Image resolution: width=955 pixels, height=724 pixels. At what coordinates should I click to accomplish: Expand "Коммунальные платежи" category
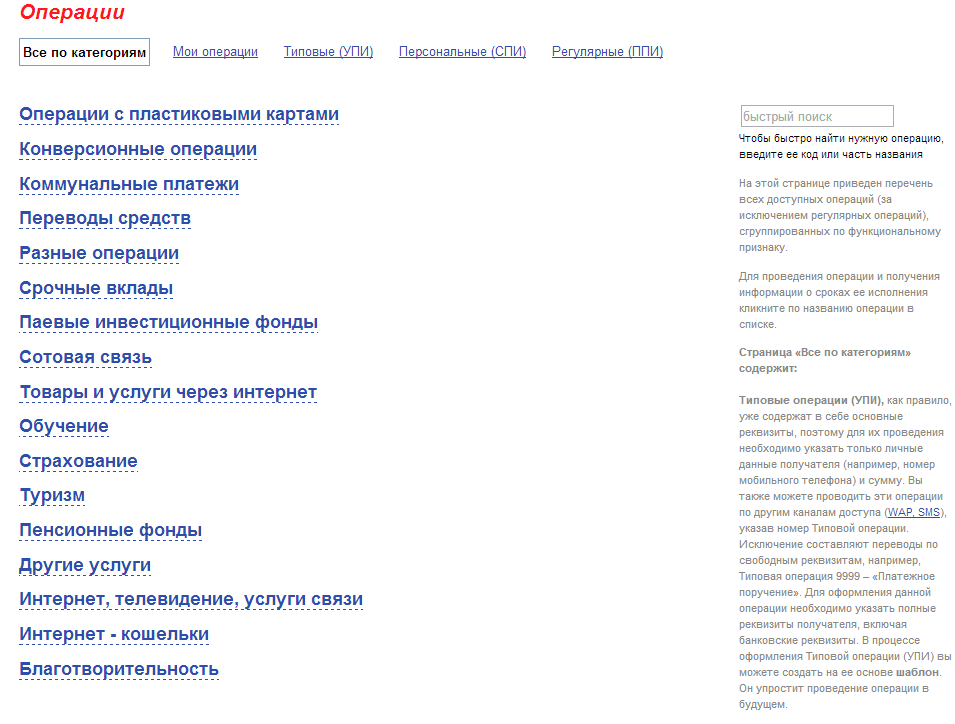pos(129,185)
